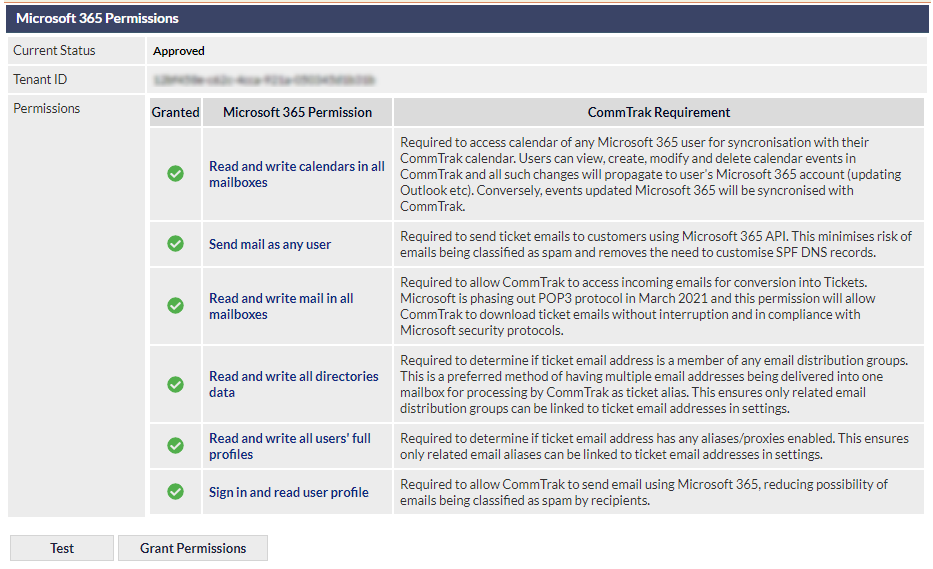Click the CommTrak Requirement column header

659,112
